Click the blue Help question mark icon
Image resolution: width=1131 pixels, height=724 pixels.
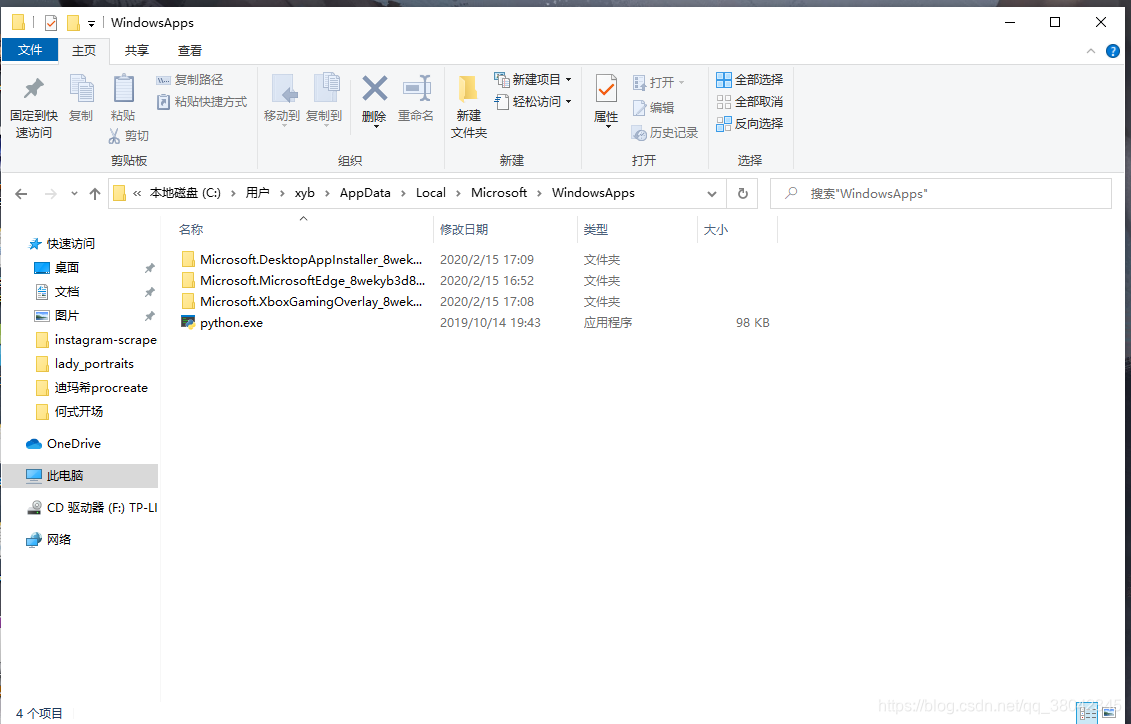(x=1113, y=51)
